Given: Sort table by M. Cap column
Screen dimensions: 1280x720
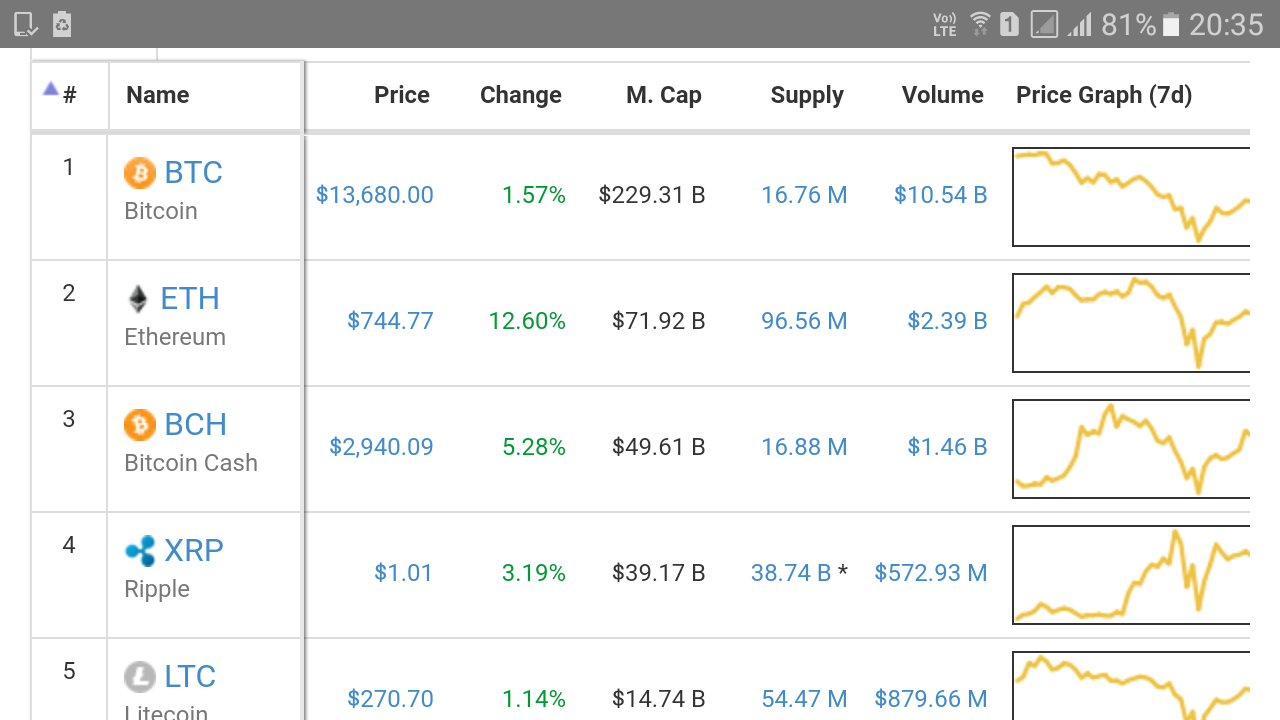Looking at the screenshot, I should 664,95.
